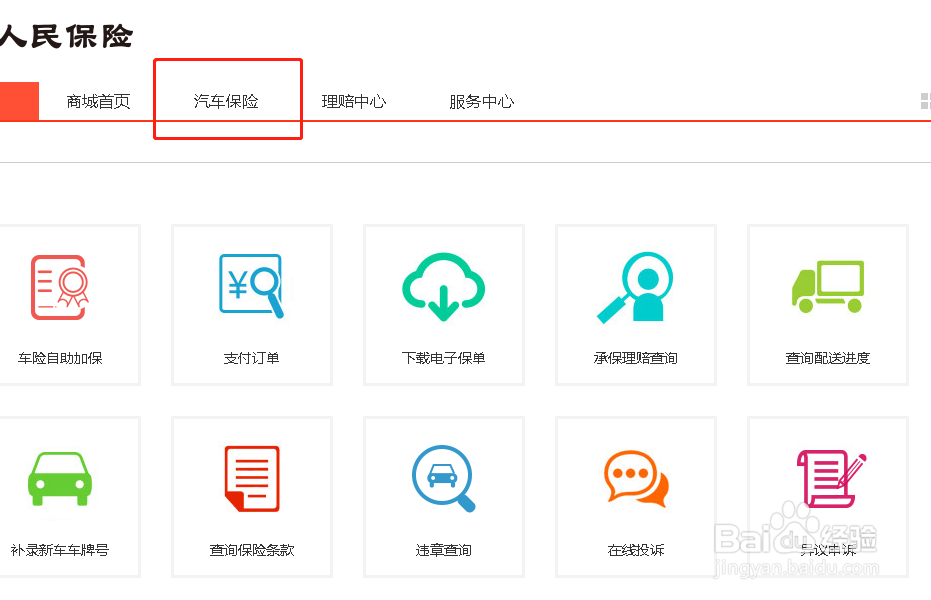The width and height of the screenshot is (931, 600).
Task: Open the 汽车保险 navigation tab
Action: point(226,101)
